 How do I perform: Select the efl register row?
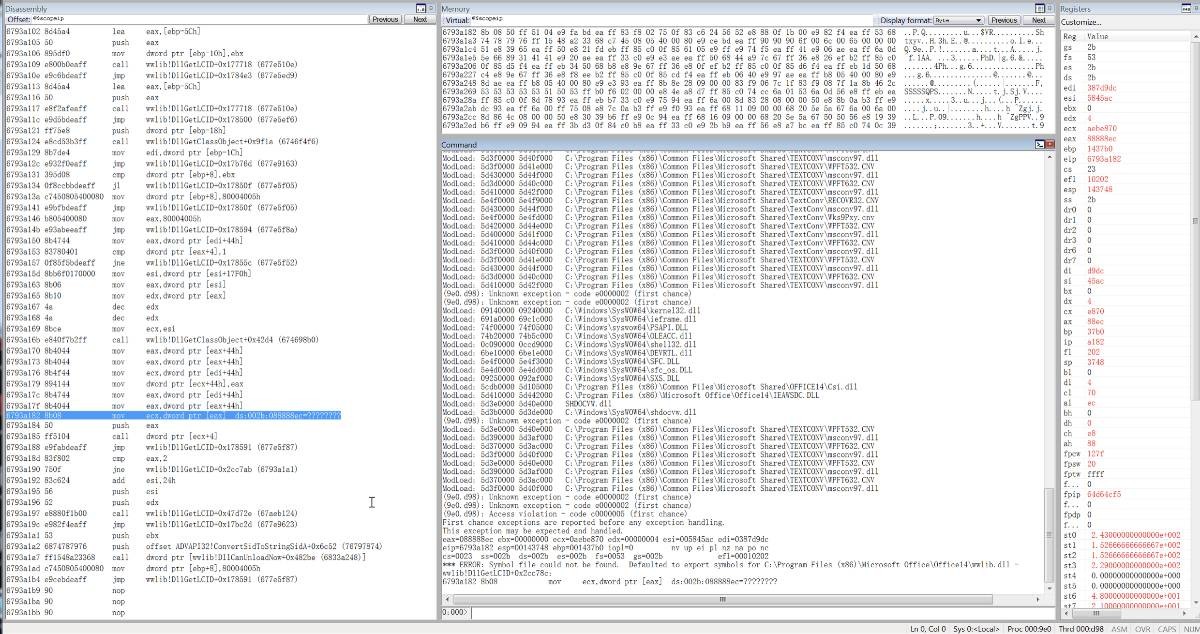click(1126, 179)
